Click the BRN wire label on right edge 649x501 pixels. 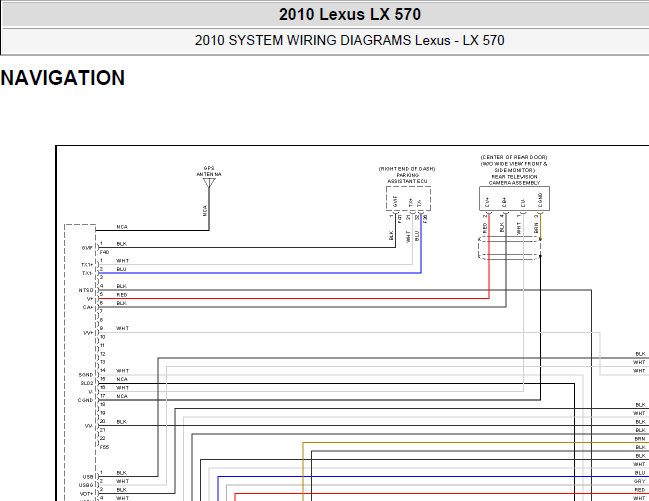pyautogui.click(x=639, y=439)
